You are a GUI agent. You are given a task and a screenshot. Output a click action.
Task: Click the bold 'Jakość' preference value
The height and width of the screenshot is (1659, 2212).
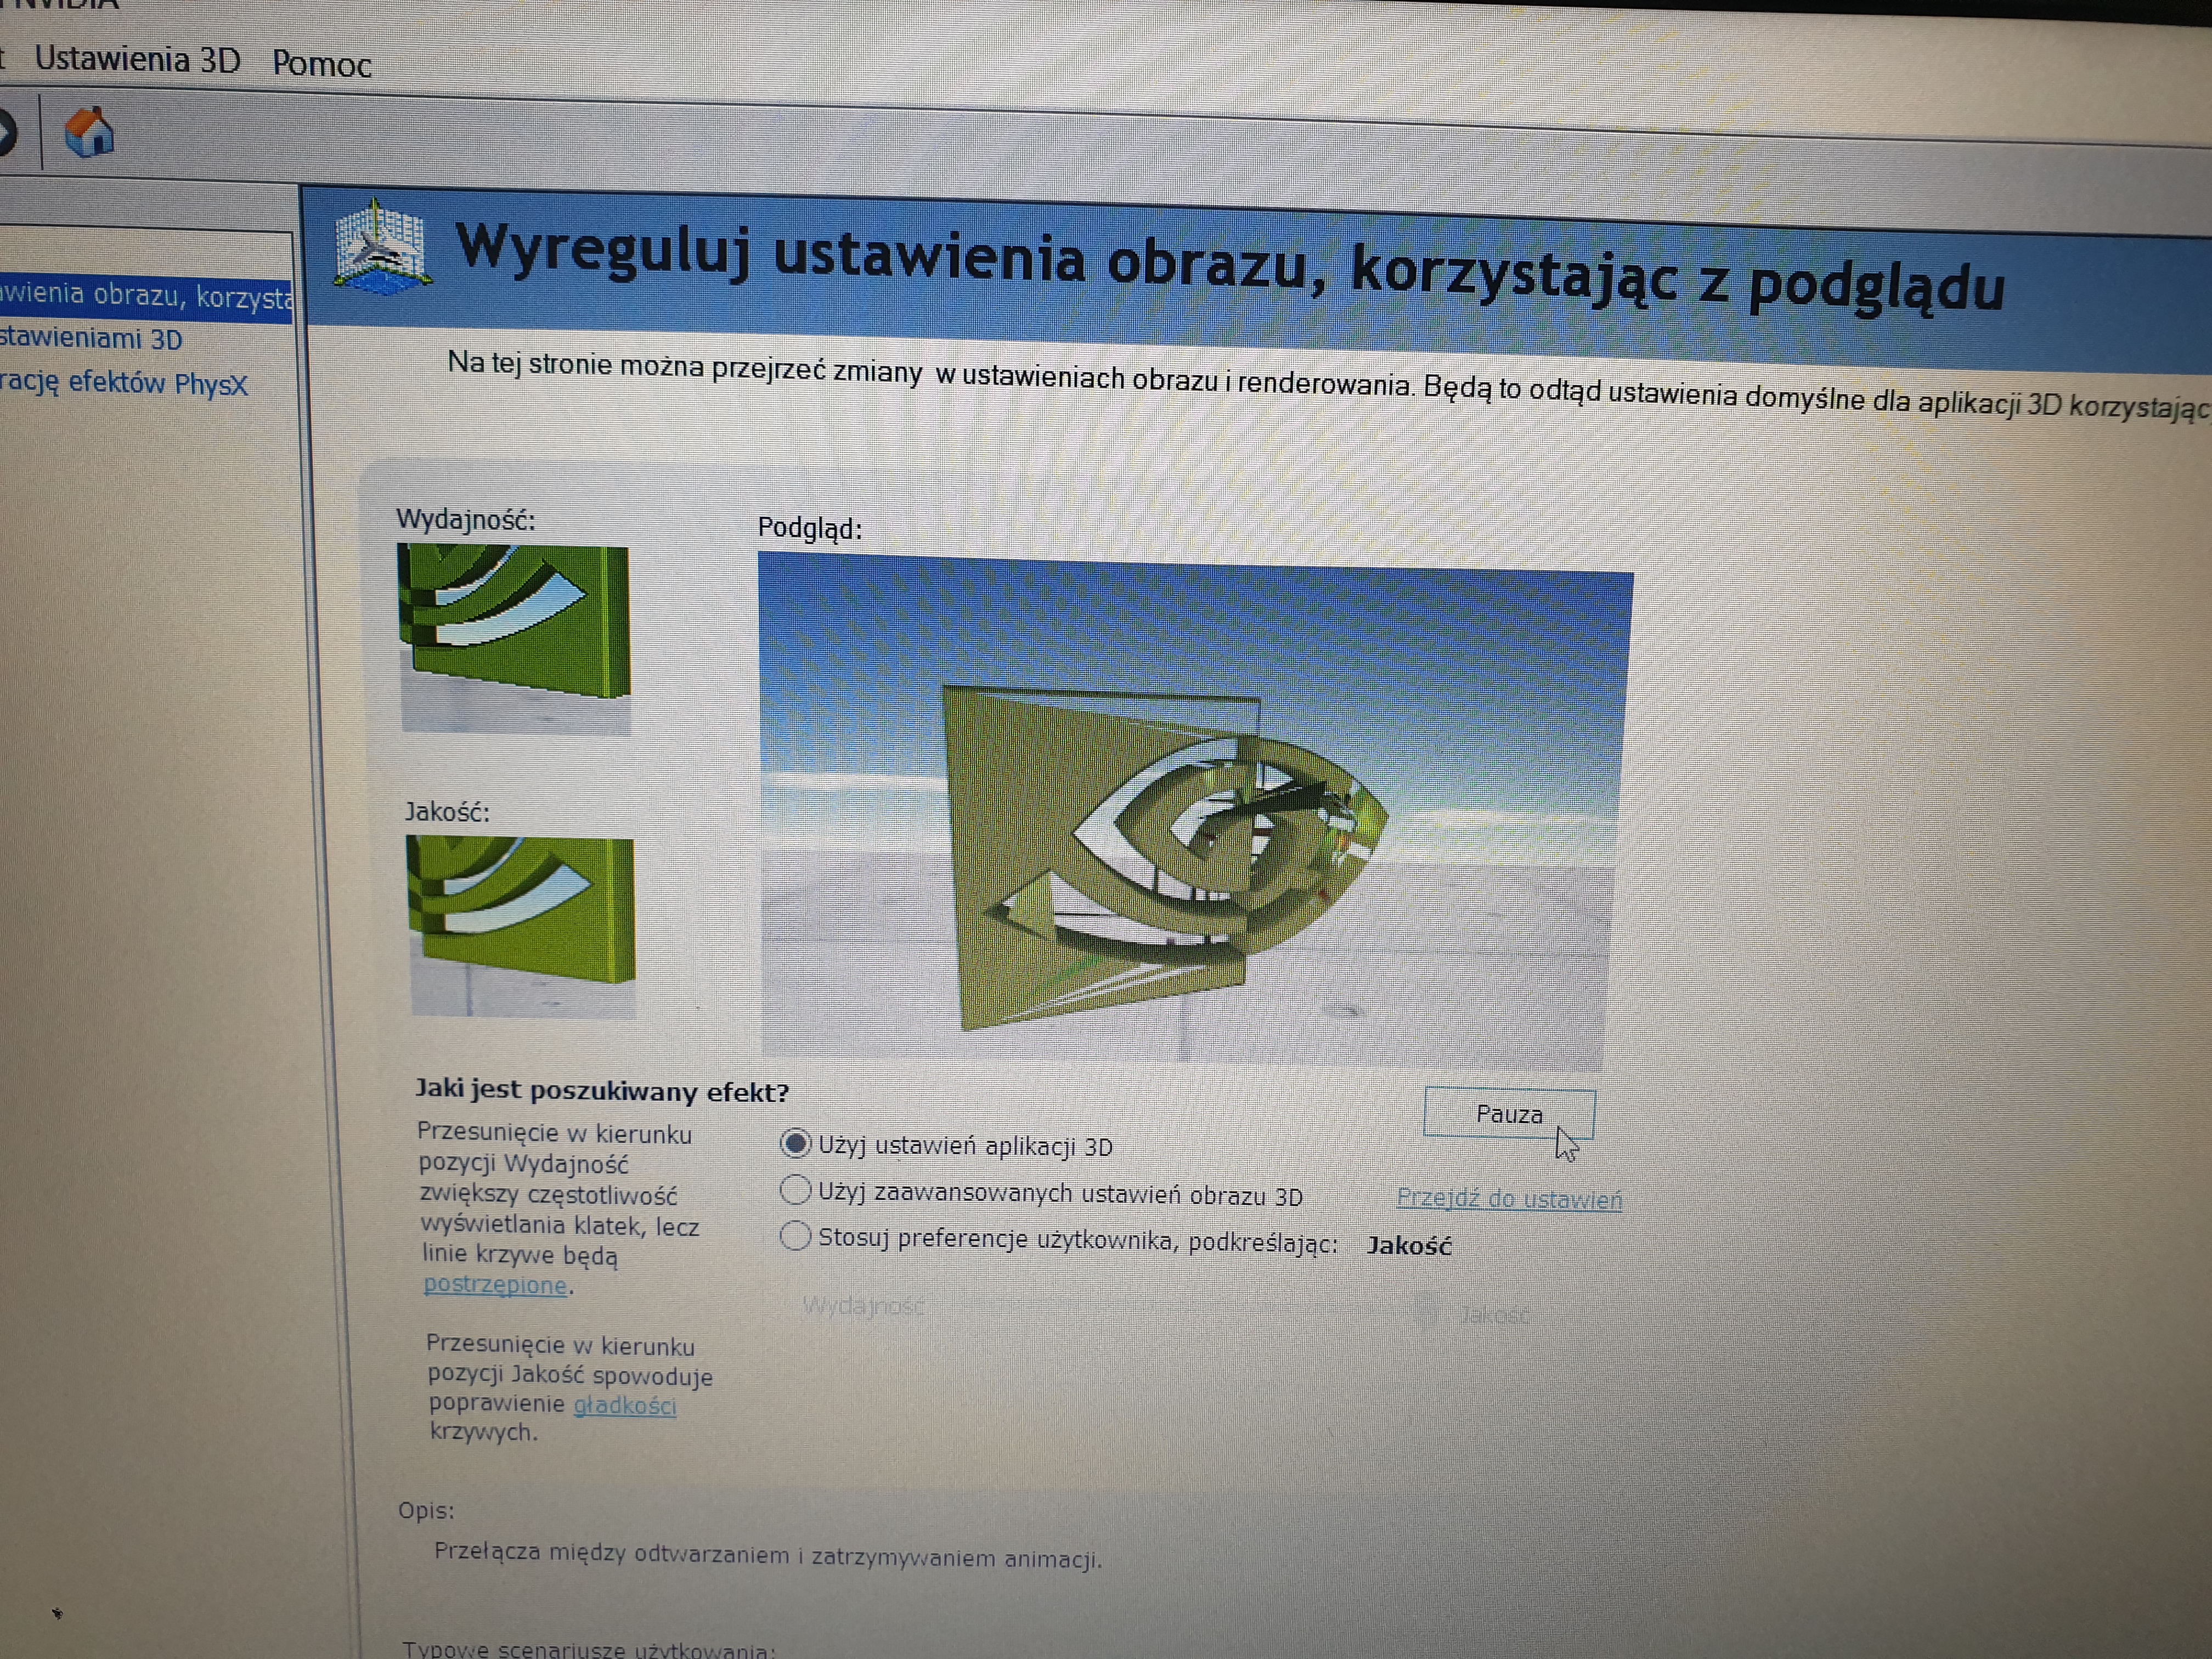(x=1409, y=1246)
